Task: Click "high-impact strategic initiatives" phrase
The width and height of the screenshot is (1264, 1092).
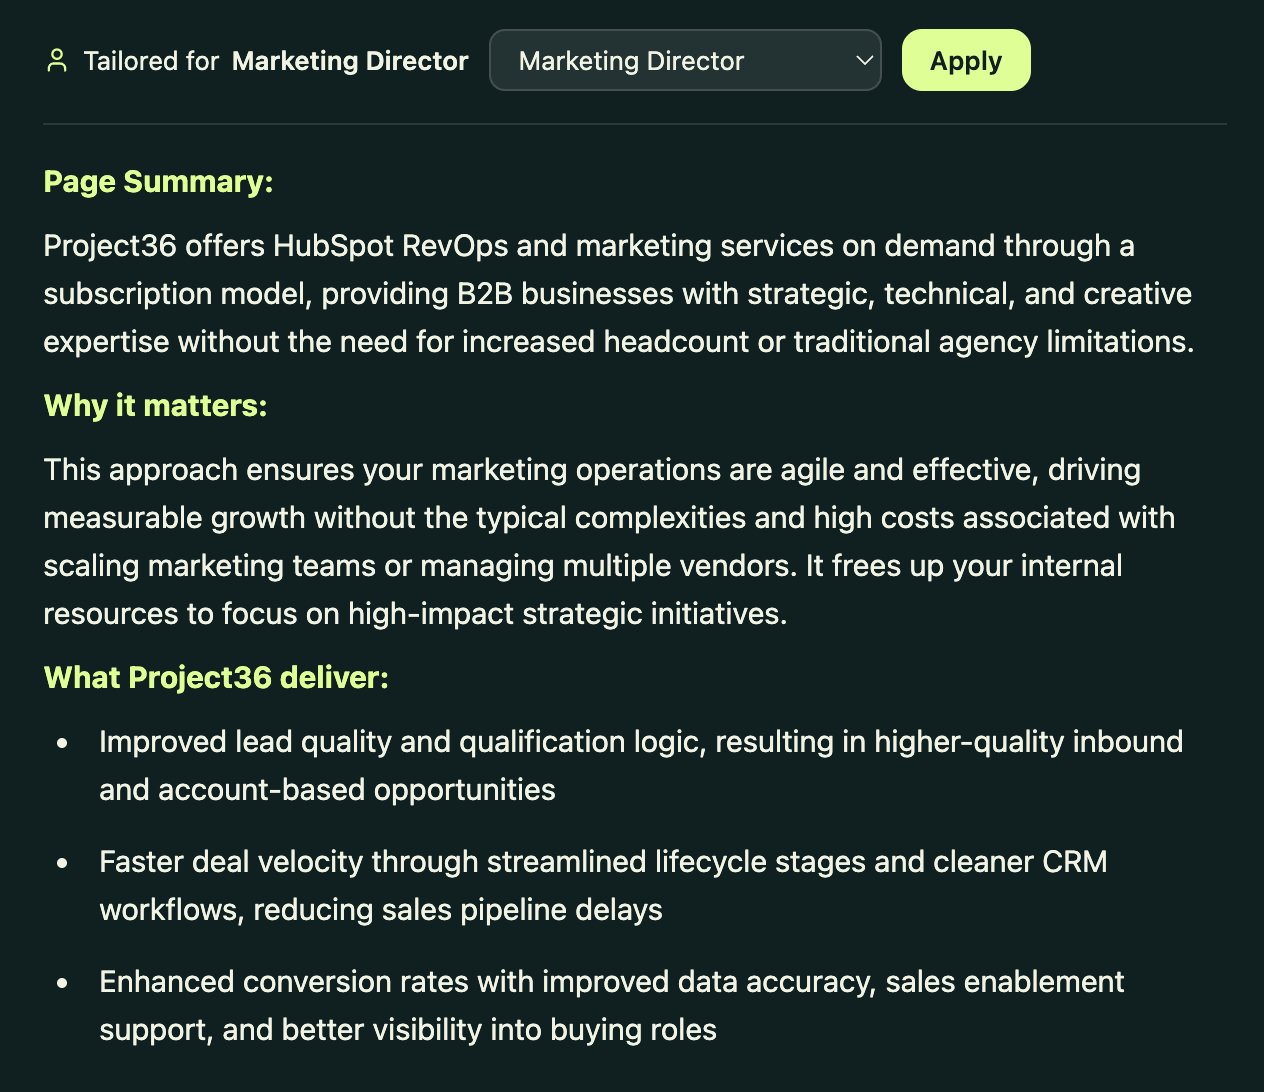Action: pos(567,614)
